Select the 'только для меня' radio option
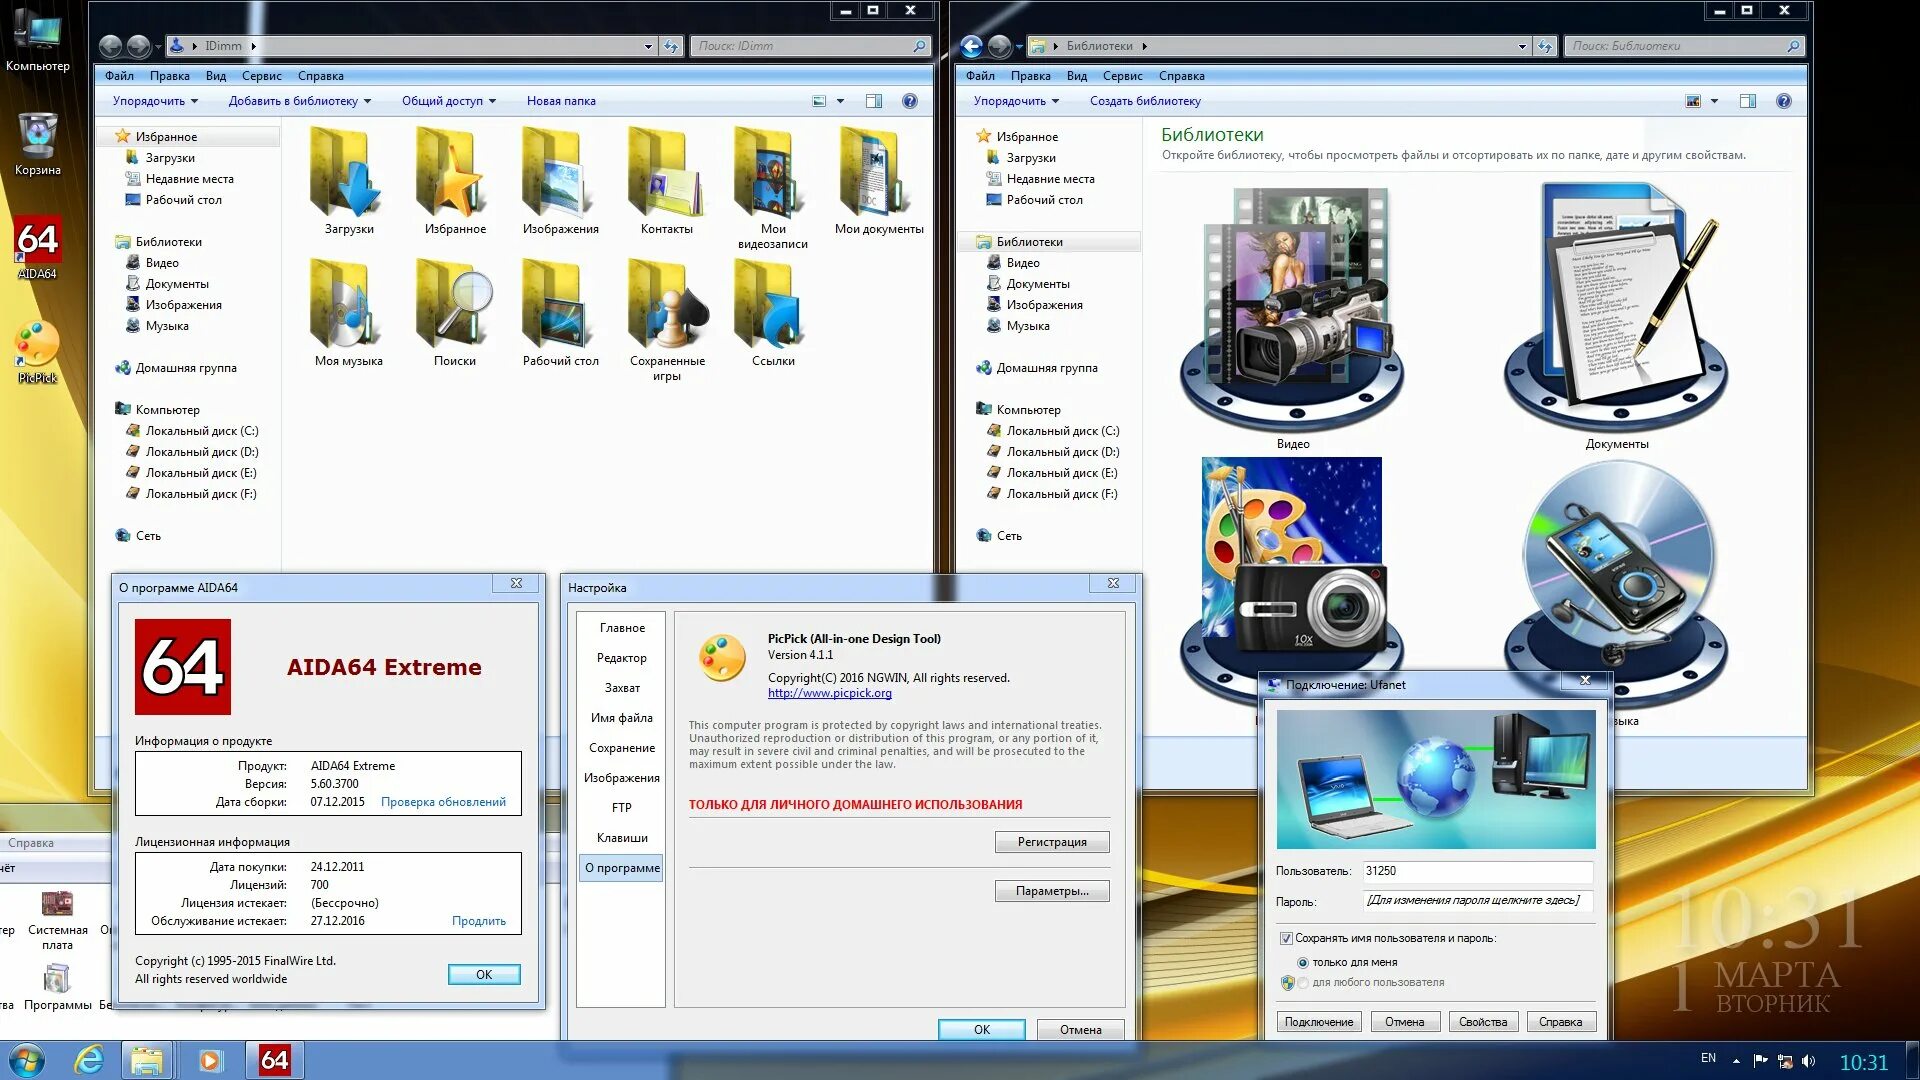This screenshot has width=1920, height=1080. click(1302, 962)
